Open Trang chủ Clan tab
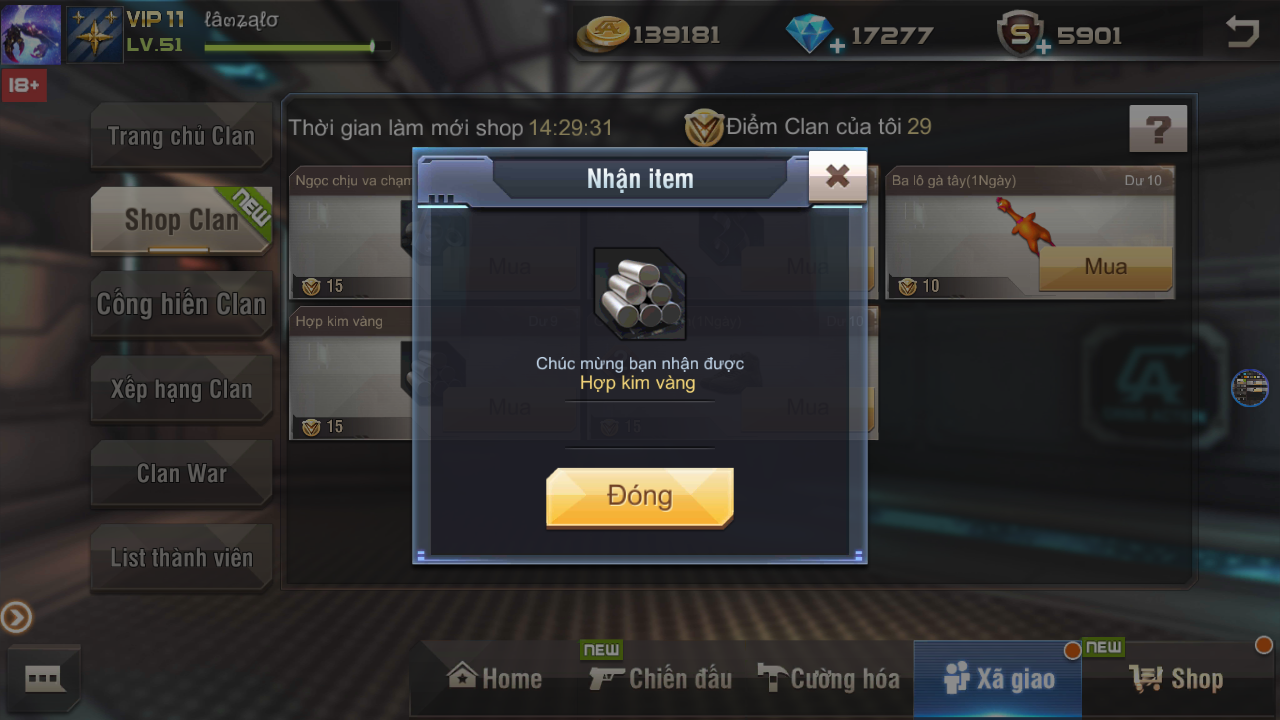The height and width of the screenshot is (720, 1280). point(181,136)
